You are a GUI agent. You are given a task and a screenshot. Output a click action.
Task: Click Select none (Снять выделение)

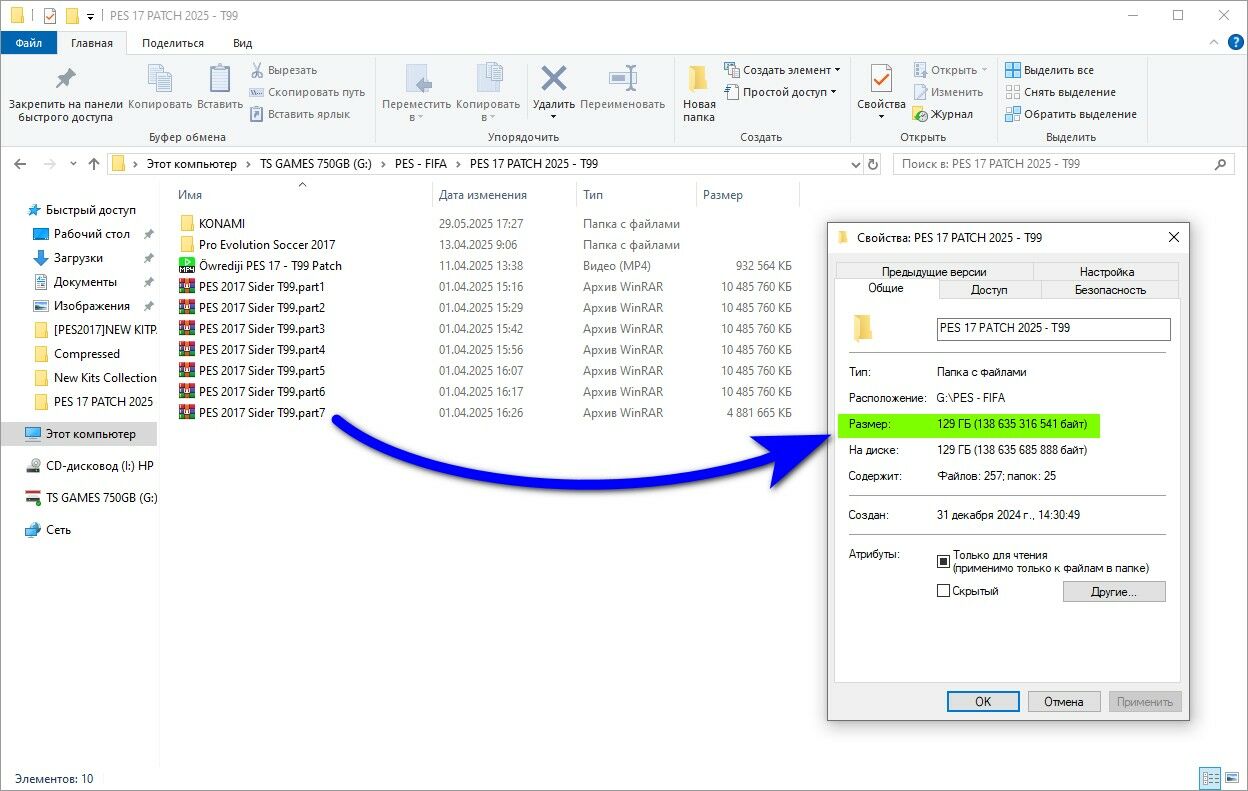(1060, 92)
